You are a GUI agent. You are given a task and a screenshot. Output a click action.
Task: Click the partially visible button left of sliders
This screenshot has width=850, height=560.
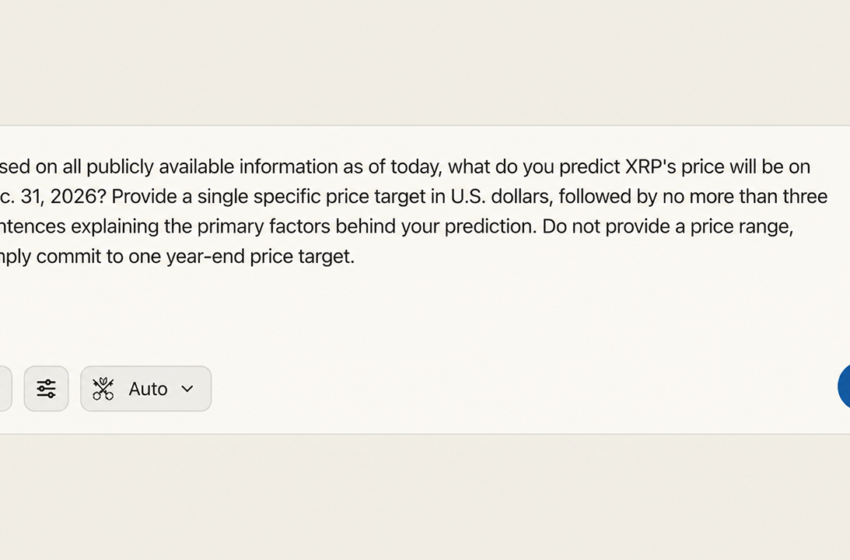pyautogui.click(x=5, y=389)
